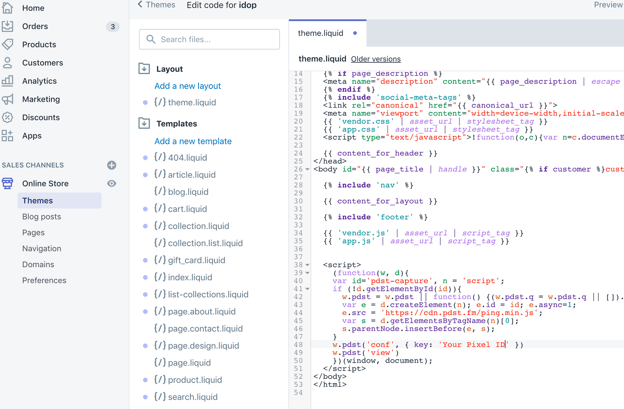Screen dimensions: 624x409
Task: Click the Customers person icon
Action: click(8, 62)
